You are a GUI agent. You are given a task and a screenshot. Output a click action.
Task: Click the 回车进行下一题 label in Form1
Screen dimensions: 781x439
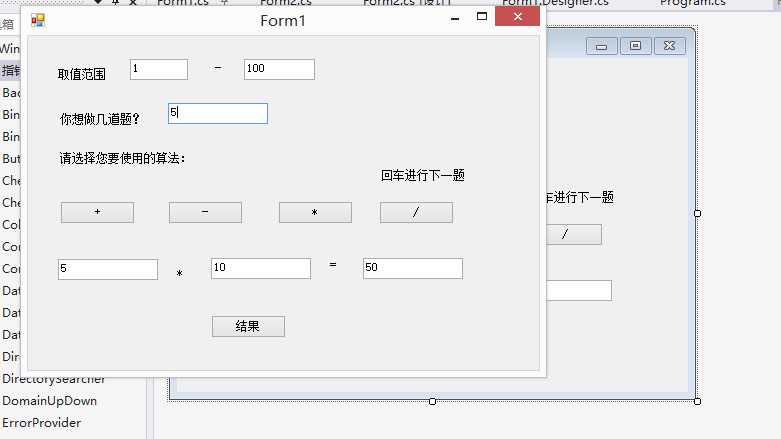click(423, 175)
